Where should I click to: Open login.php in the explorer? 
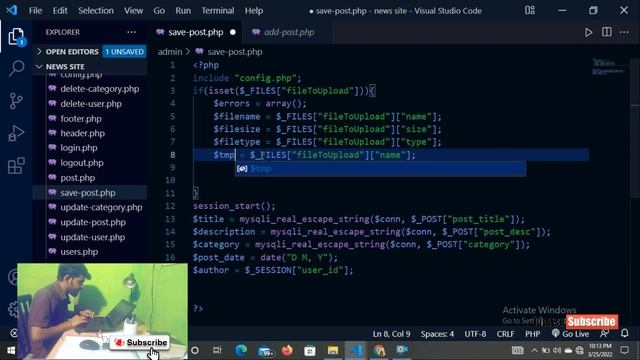[x=79, y=148]
